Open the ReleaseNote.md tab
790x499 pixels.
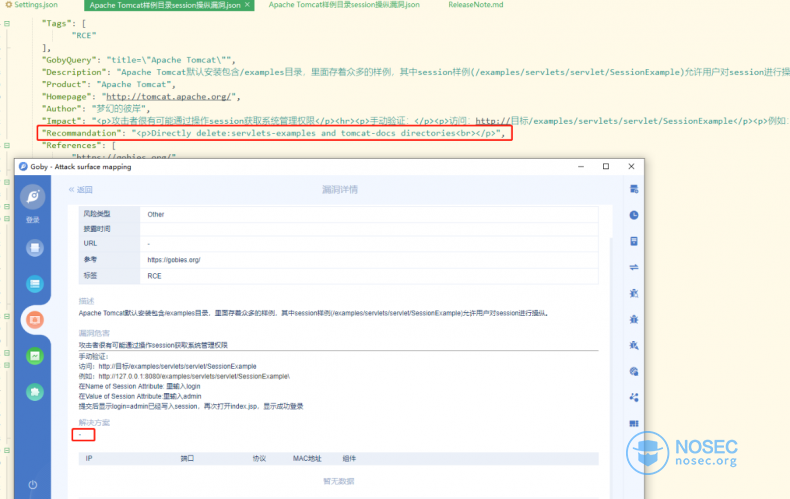[476, 5]
